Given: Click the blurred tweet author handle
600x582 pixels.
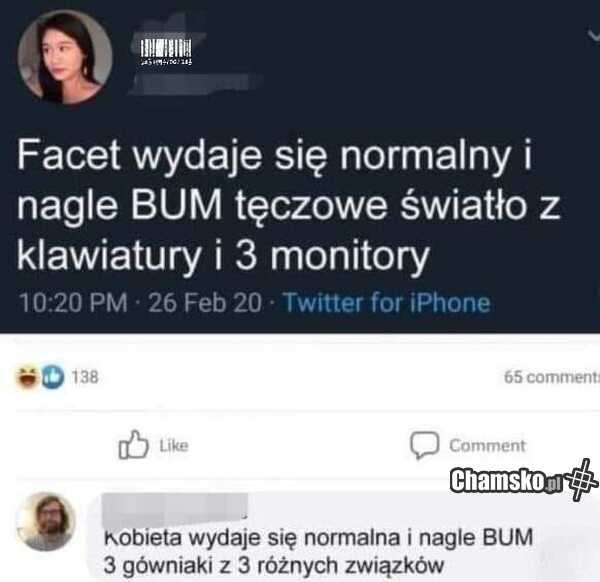Looking at the screenshot, I should 195,84.
